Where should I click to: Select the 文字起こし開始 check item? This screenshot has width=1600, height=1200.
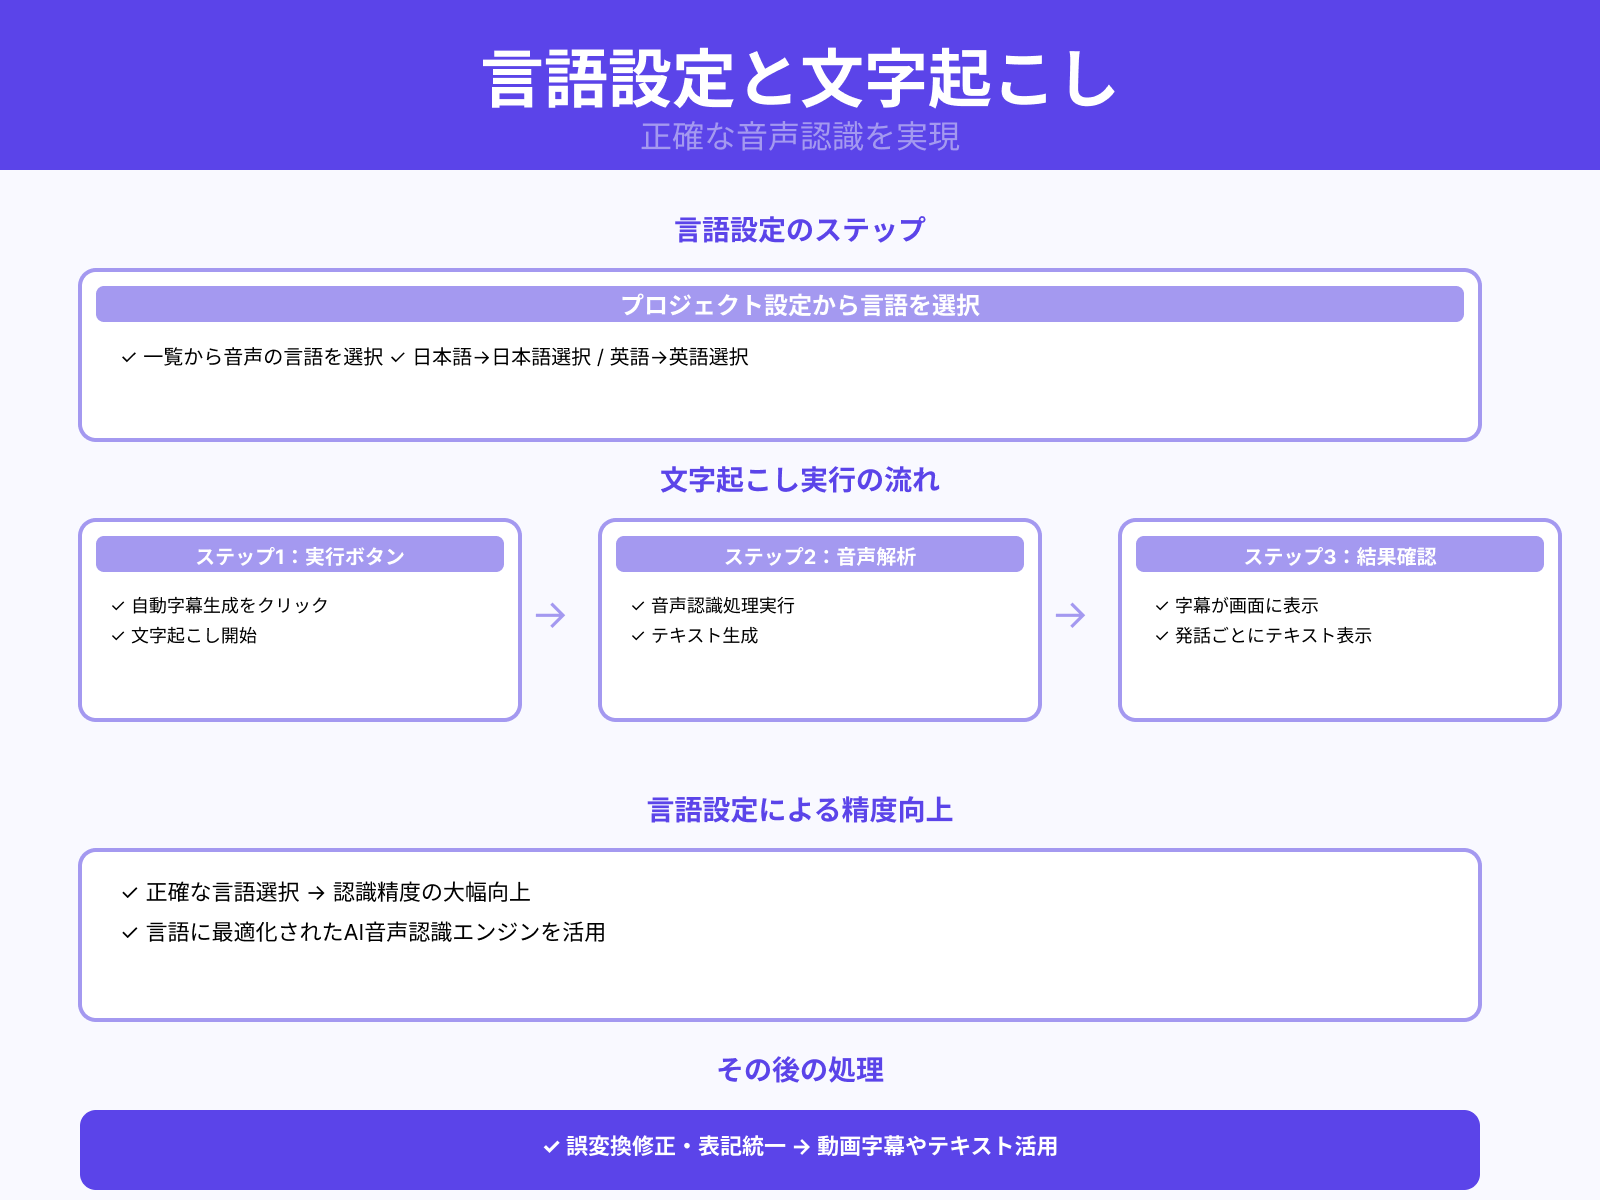(x=195, y=634)
